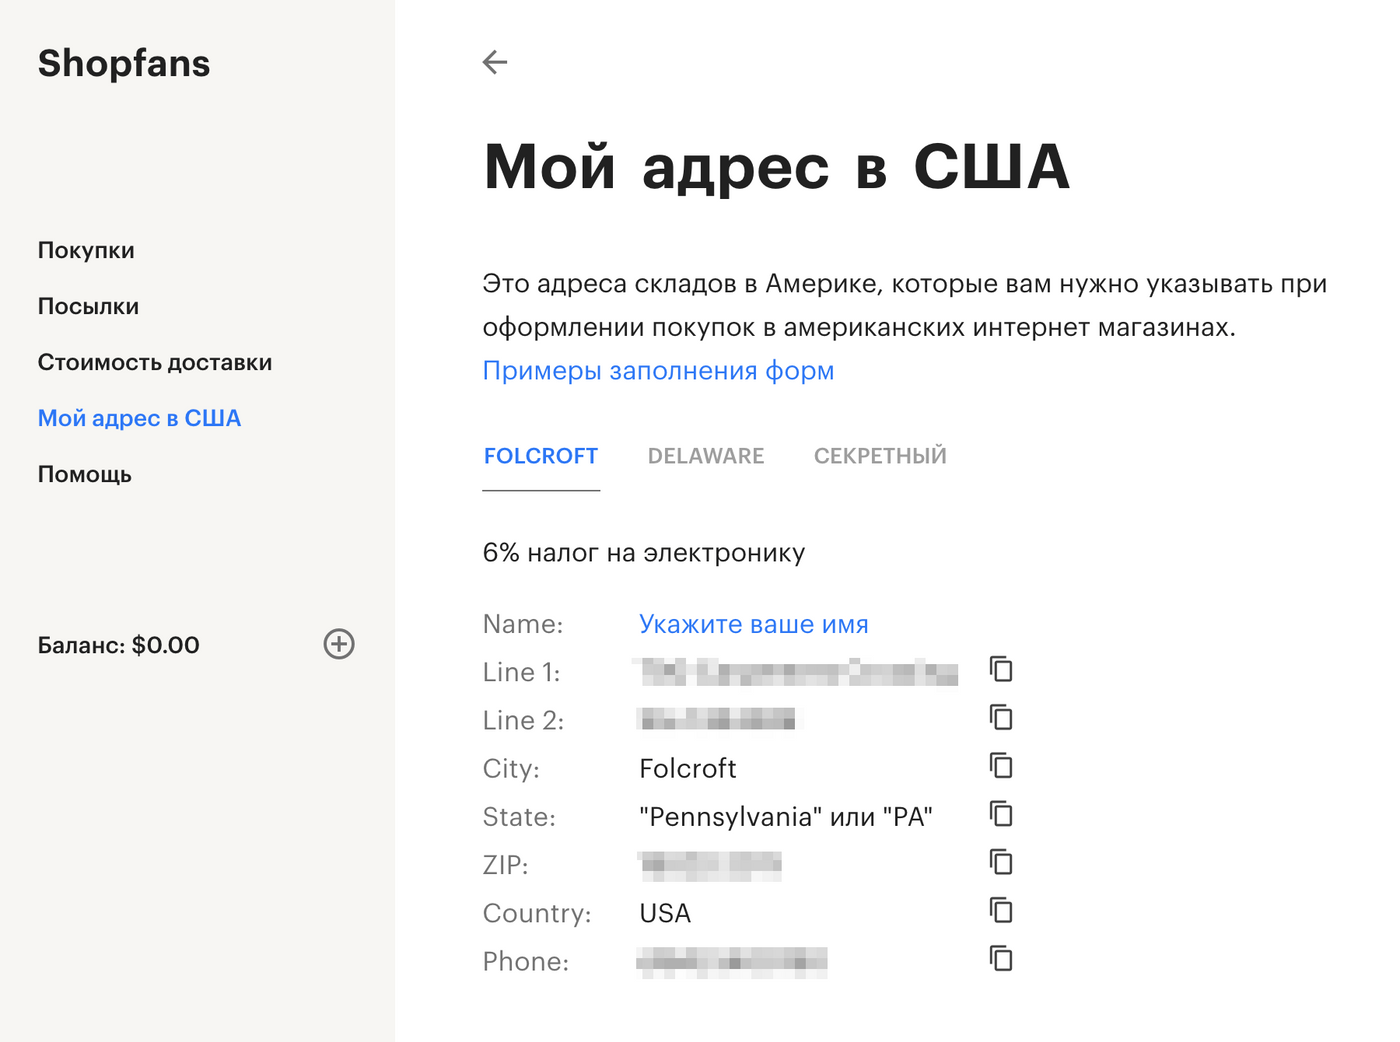
Task: Click the "Pennsylvania" или "PA" state value
Action: pyautogui.click(x=786, y=817)
